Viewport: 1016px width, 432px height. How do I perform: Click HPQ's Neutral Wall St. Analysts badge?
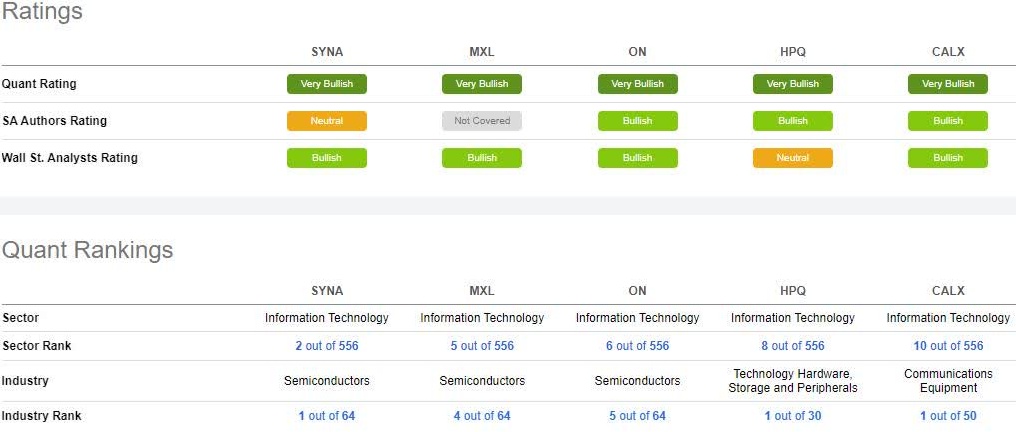tap(792, 158)
